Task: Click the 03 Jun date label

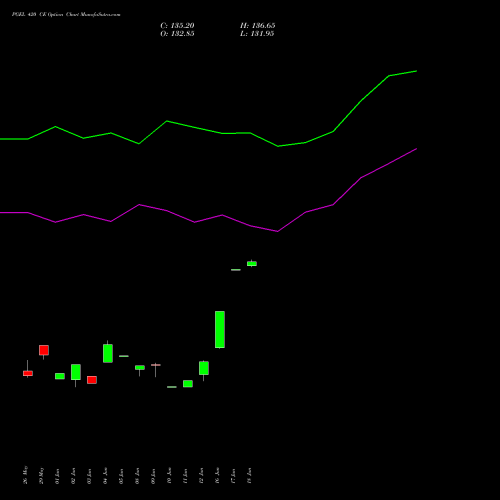Action: 90,476
